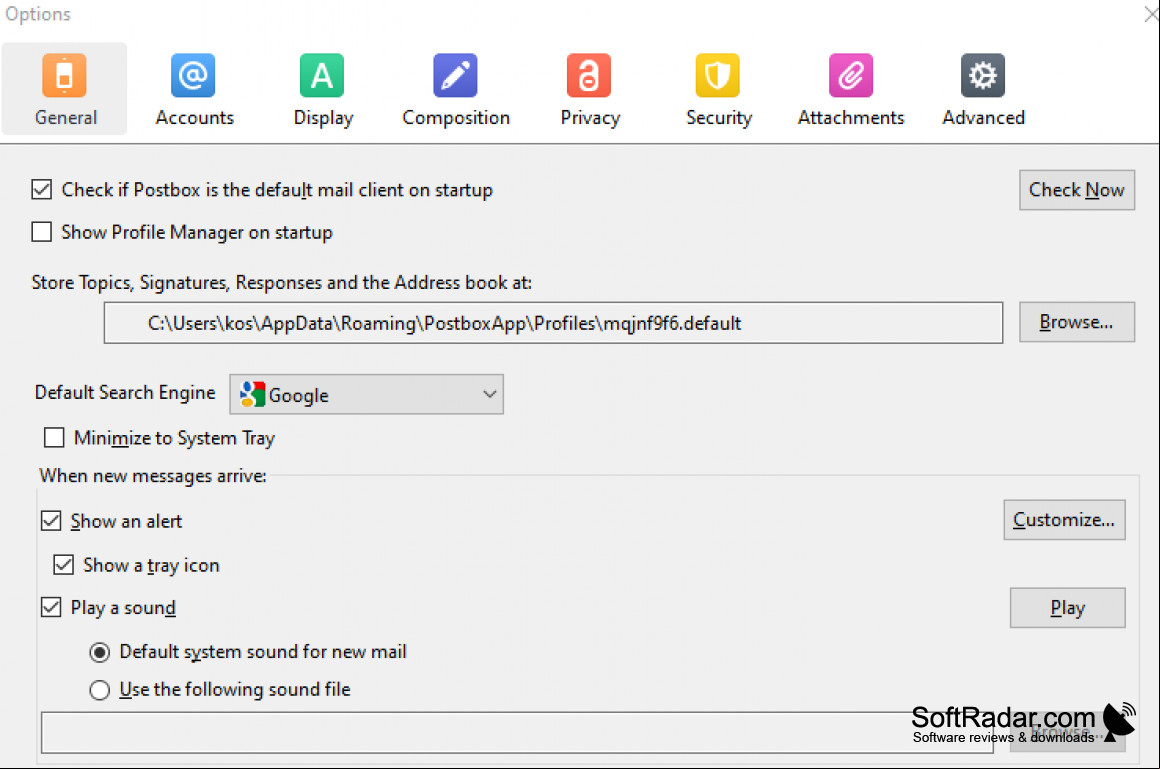Click Play to preview the sound
The height and width of the screenshot is (769, 1160).
tap(1068, 608)
